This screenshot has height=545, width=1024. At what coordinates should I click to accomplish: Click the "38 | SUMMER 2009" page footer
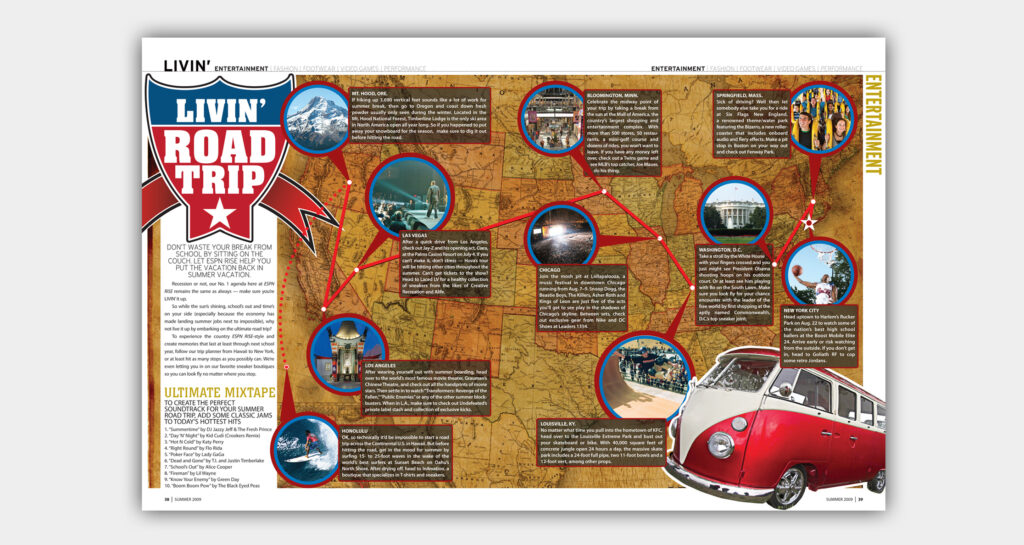[x=183, y=499]
